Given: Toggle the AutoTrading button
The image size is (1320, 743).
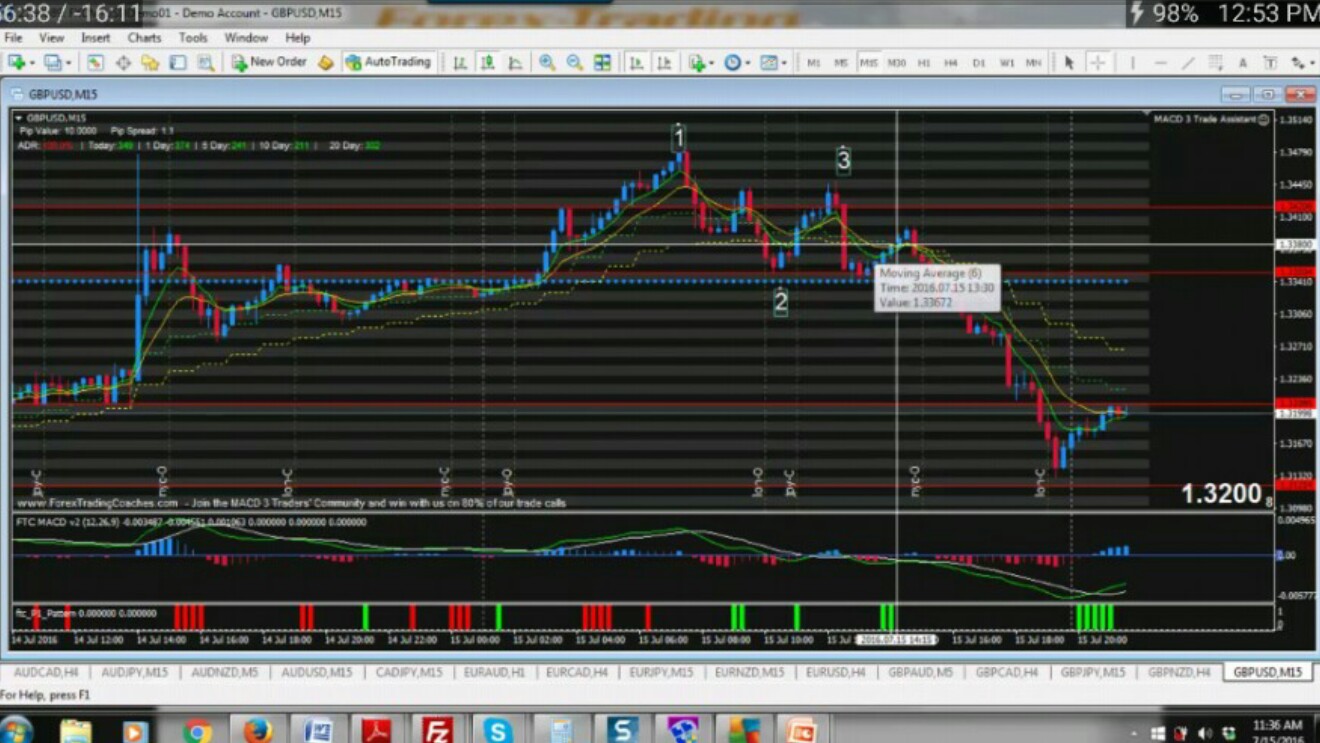Looking at the screenshot, I should pyautogui.click(x=388, y=62).
